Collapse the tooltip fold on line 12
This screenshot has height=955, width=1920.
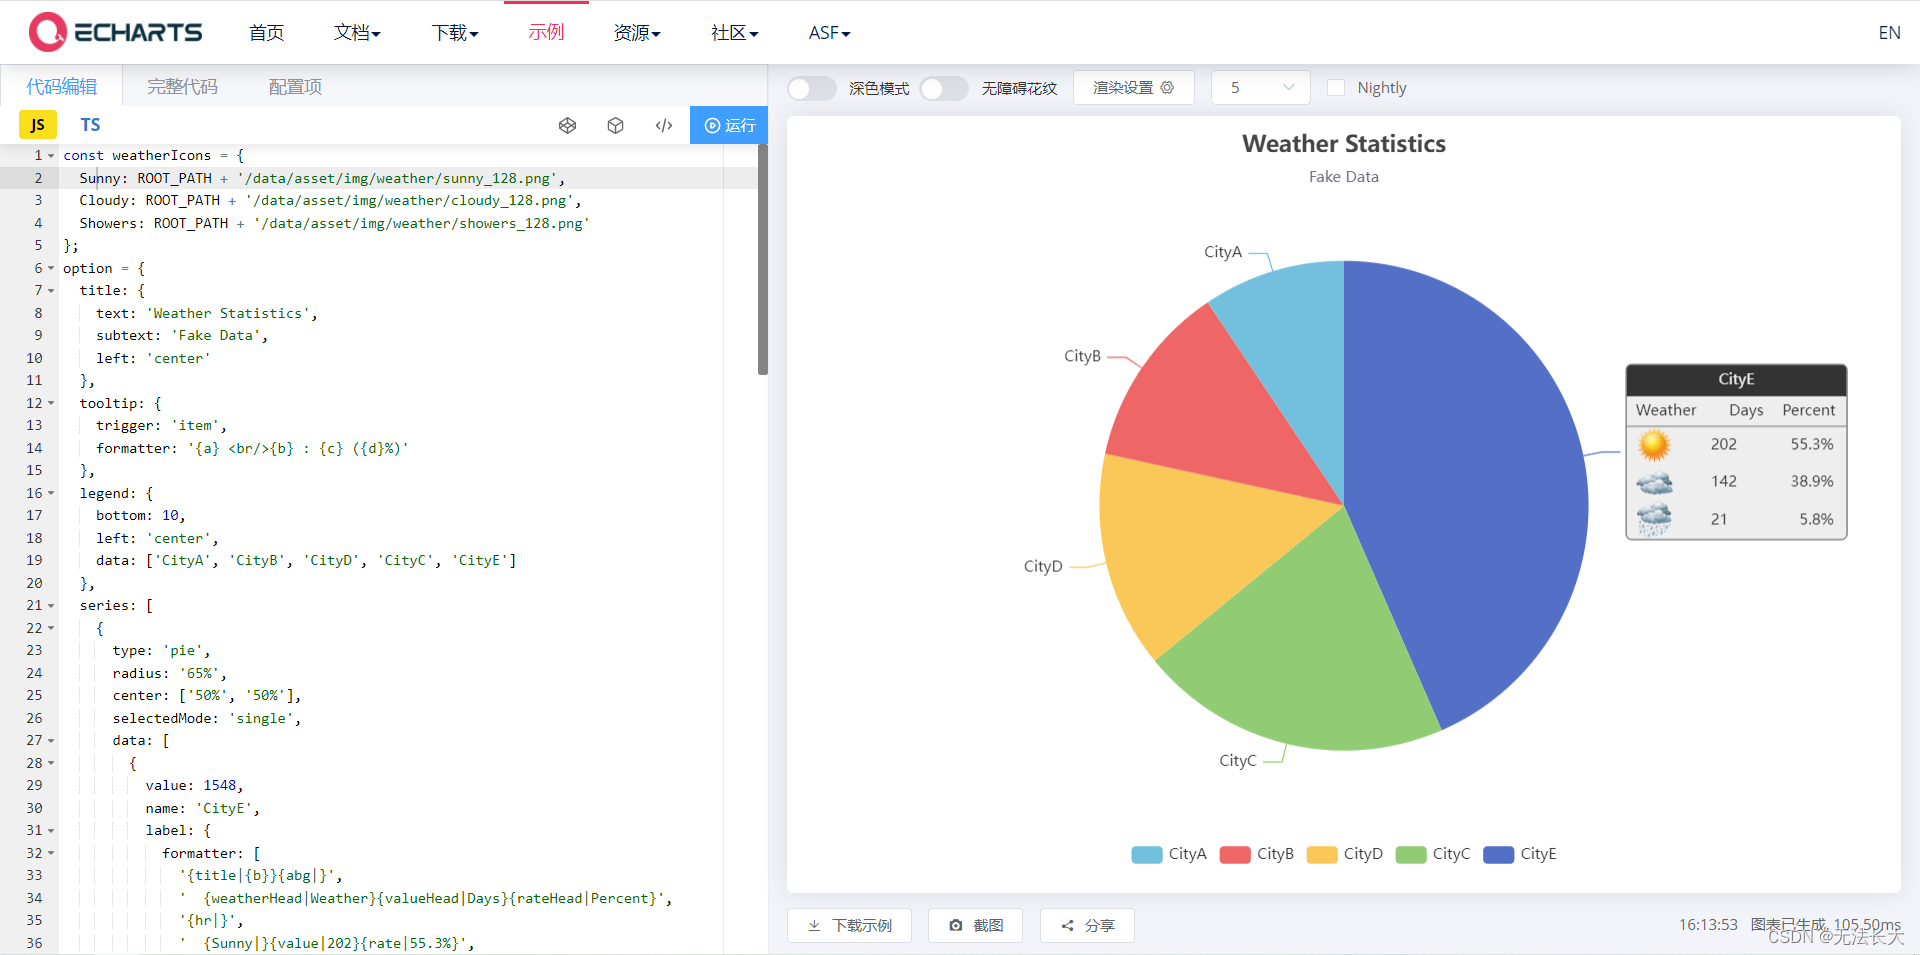(x=51, y=404)
